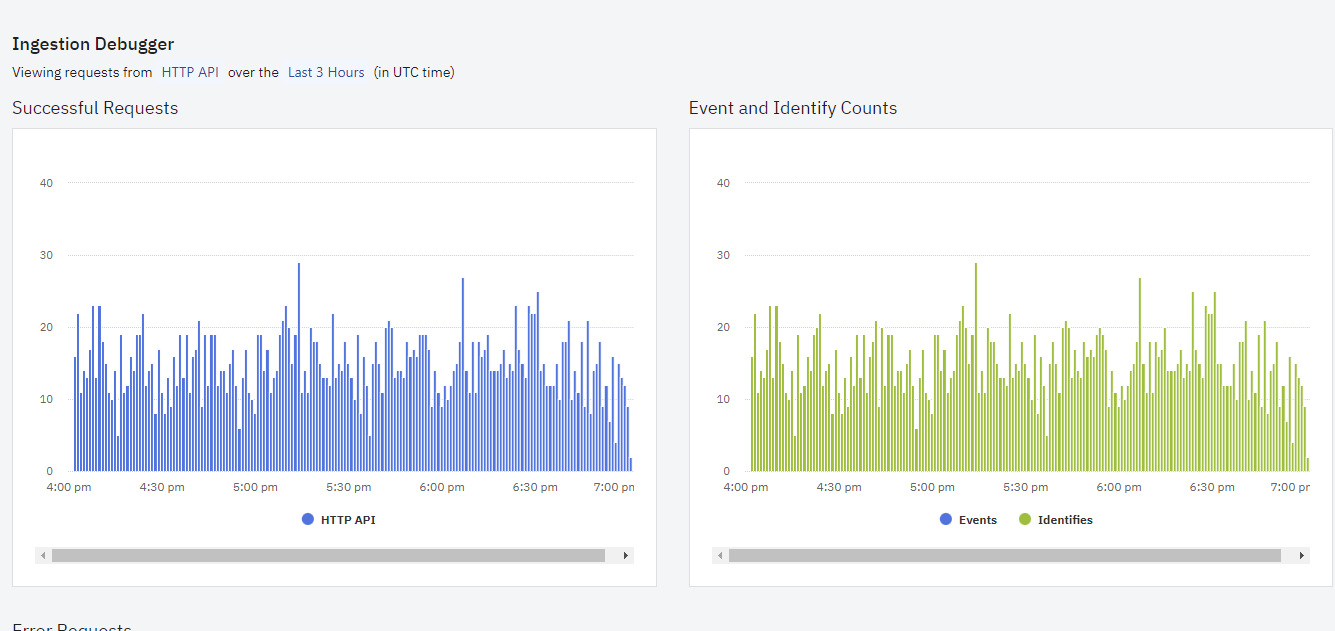Click the Event and Identify Counts title
The width and height of the screenshot is (1335, 631).
(x=793, y=108)
